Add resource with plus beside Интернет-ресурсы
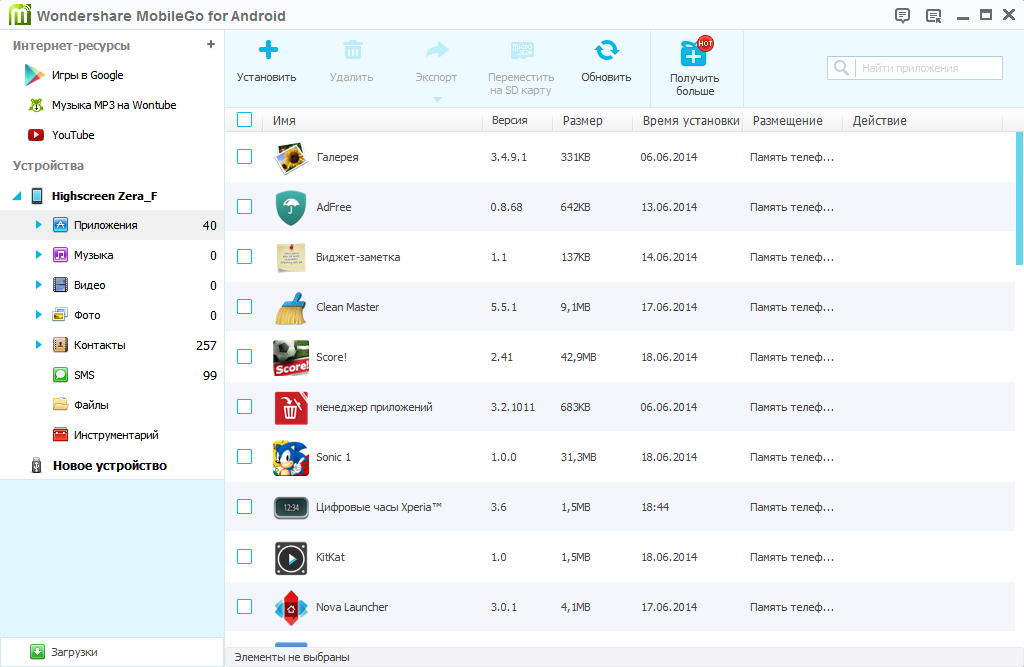The height and width of the screenshot is (667, 1024). 210,45
